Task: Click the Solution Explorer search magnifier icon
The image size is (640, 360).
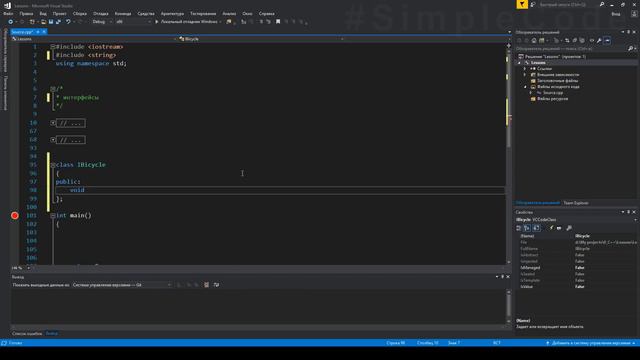Action: 630,49
